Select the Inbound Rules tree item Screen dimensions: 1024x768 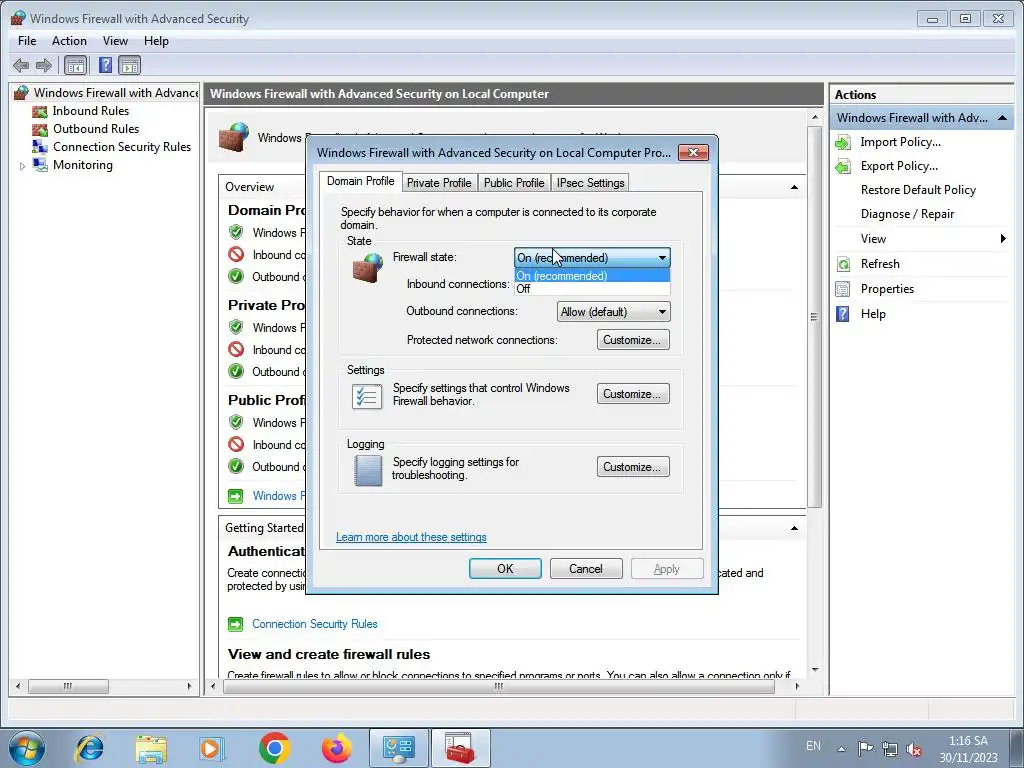coord(90,111)
